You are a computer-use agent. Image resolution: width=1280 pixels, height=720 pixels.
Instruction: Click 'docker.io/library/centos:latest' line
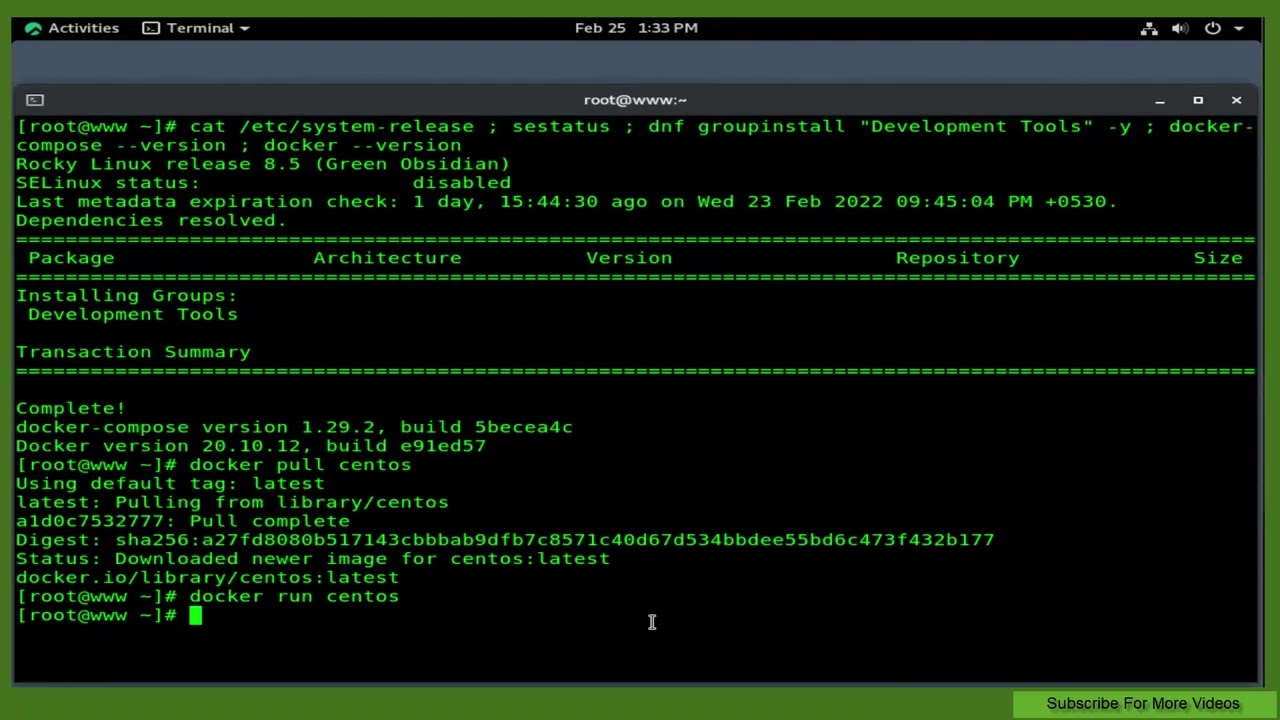pos(207,578)
